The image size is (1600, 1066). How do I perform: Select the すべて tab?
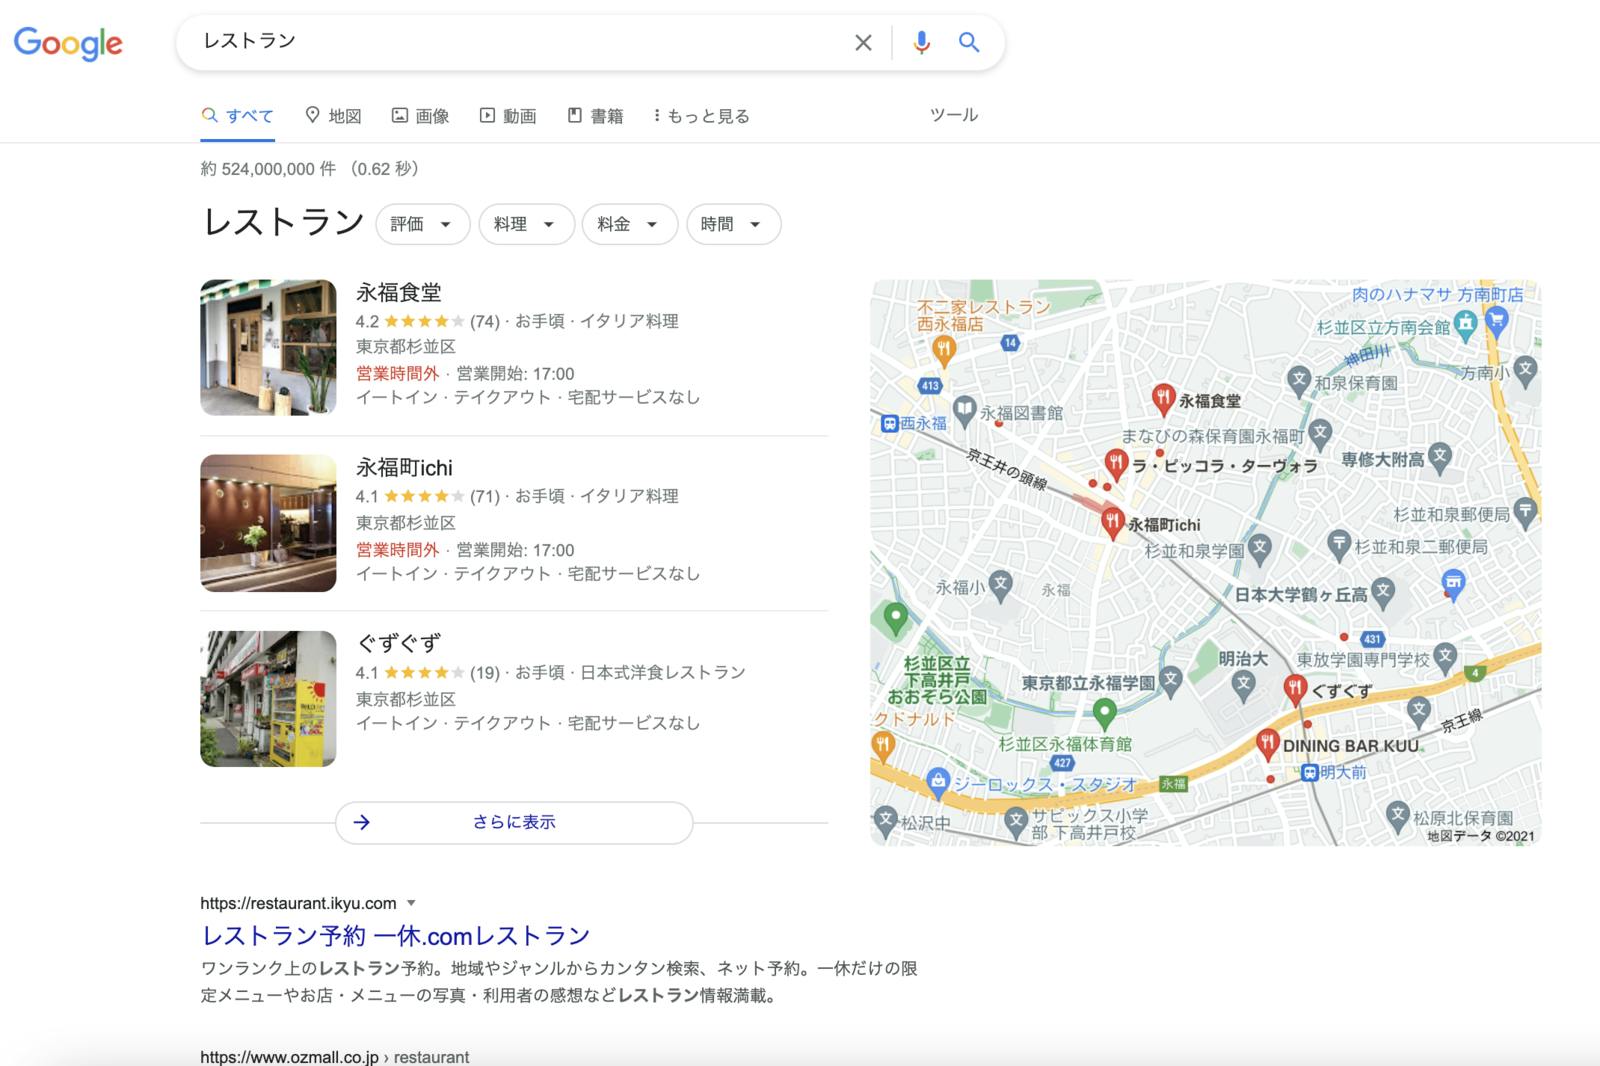(x=238, y=116)
